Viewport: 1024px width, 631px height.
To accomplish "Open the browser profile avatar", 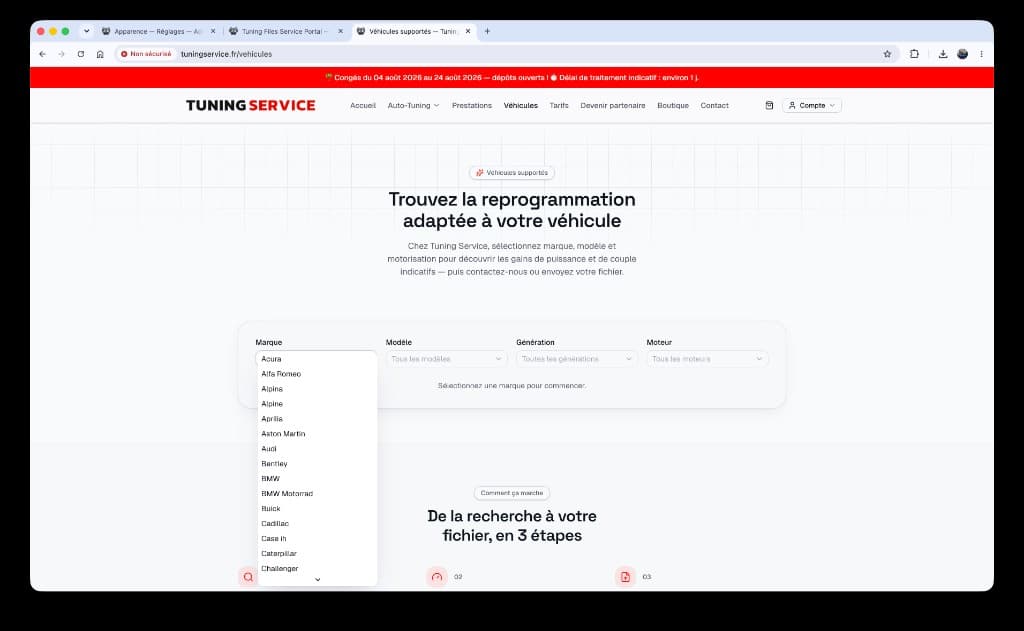I will [963, 54].
